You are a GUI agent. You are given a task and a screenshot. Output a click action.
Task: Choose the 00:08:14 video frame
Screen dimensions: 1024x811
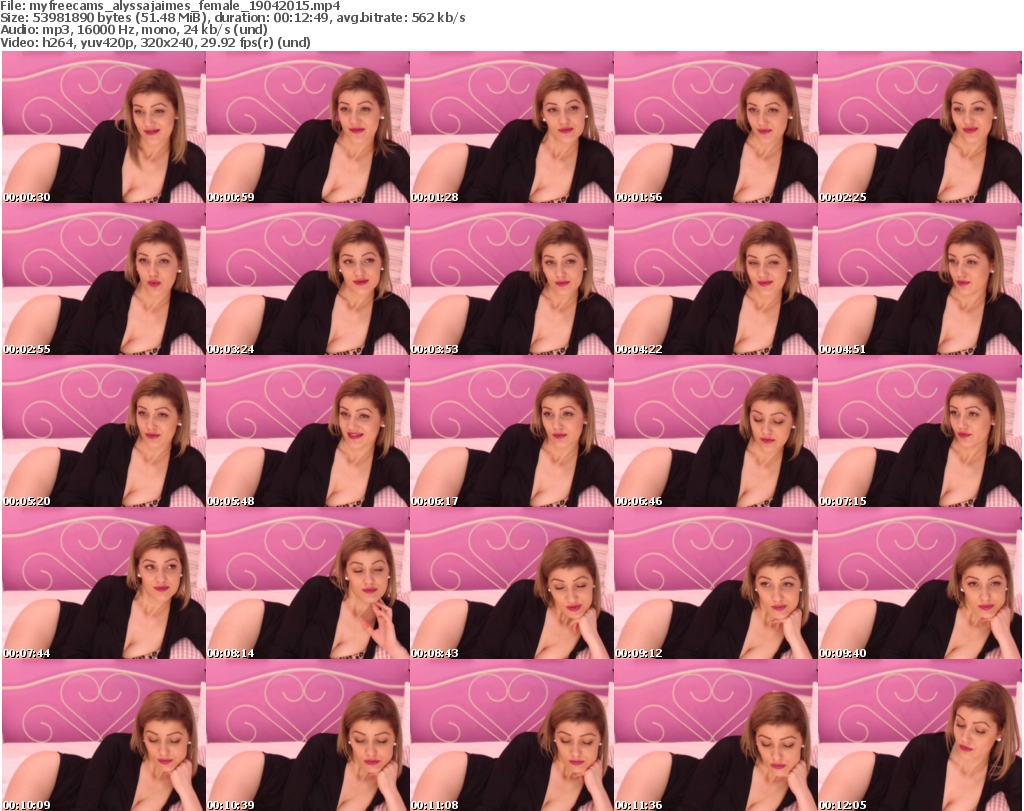click(308, 584)
